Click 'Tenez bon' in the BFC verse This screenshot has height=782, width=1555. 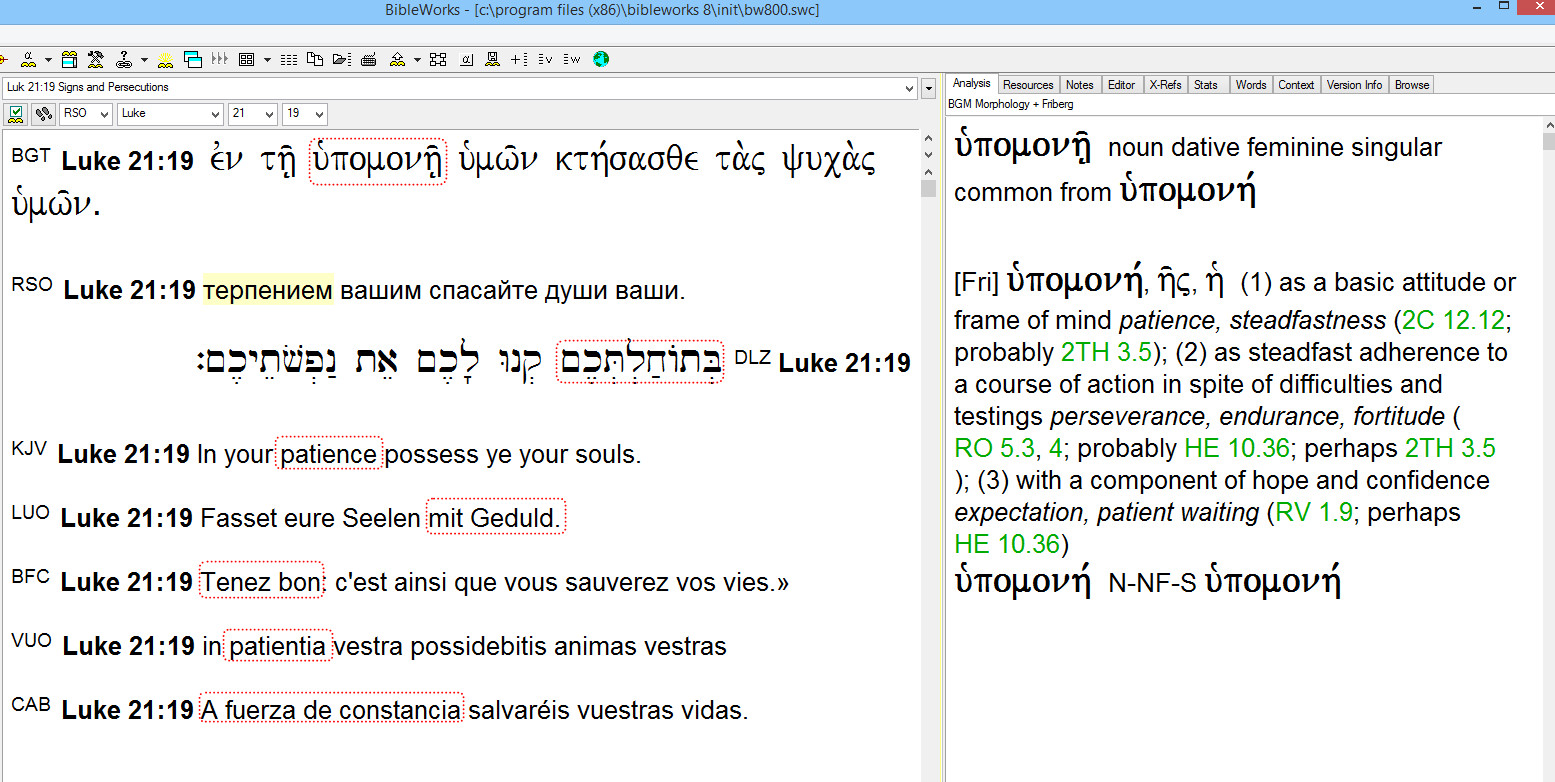pyautogui.click(x=261, y=582)
